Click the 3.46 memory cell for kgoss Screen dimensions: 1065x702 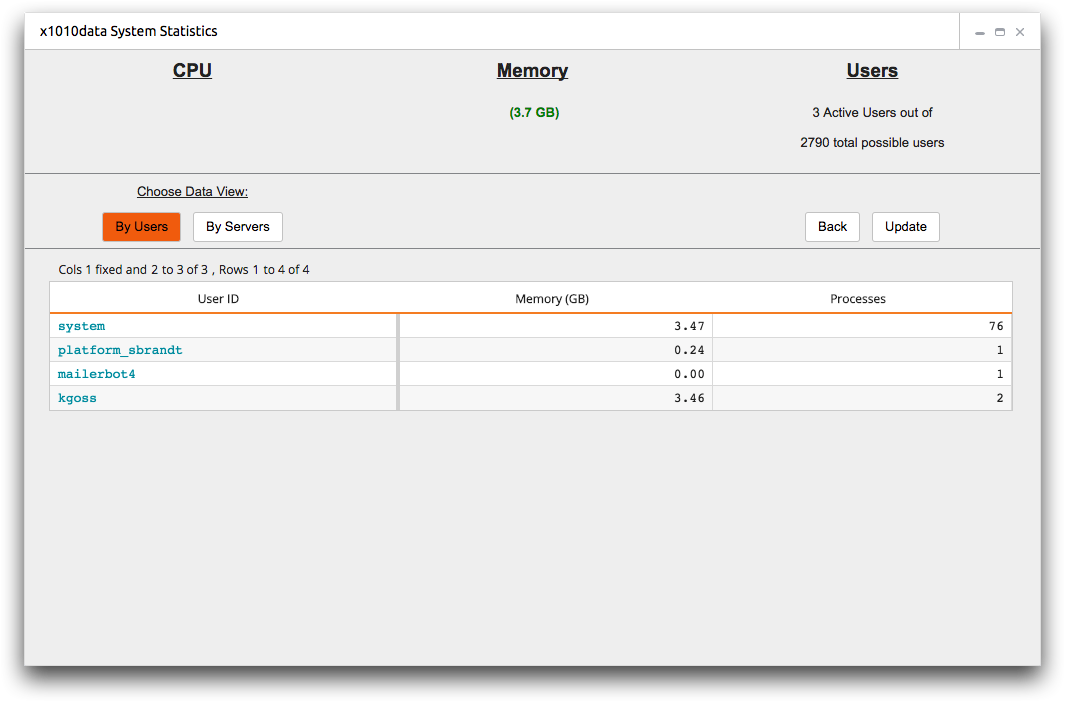click(x=556, y=399)
